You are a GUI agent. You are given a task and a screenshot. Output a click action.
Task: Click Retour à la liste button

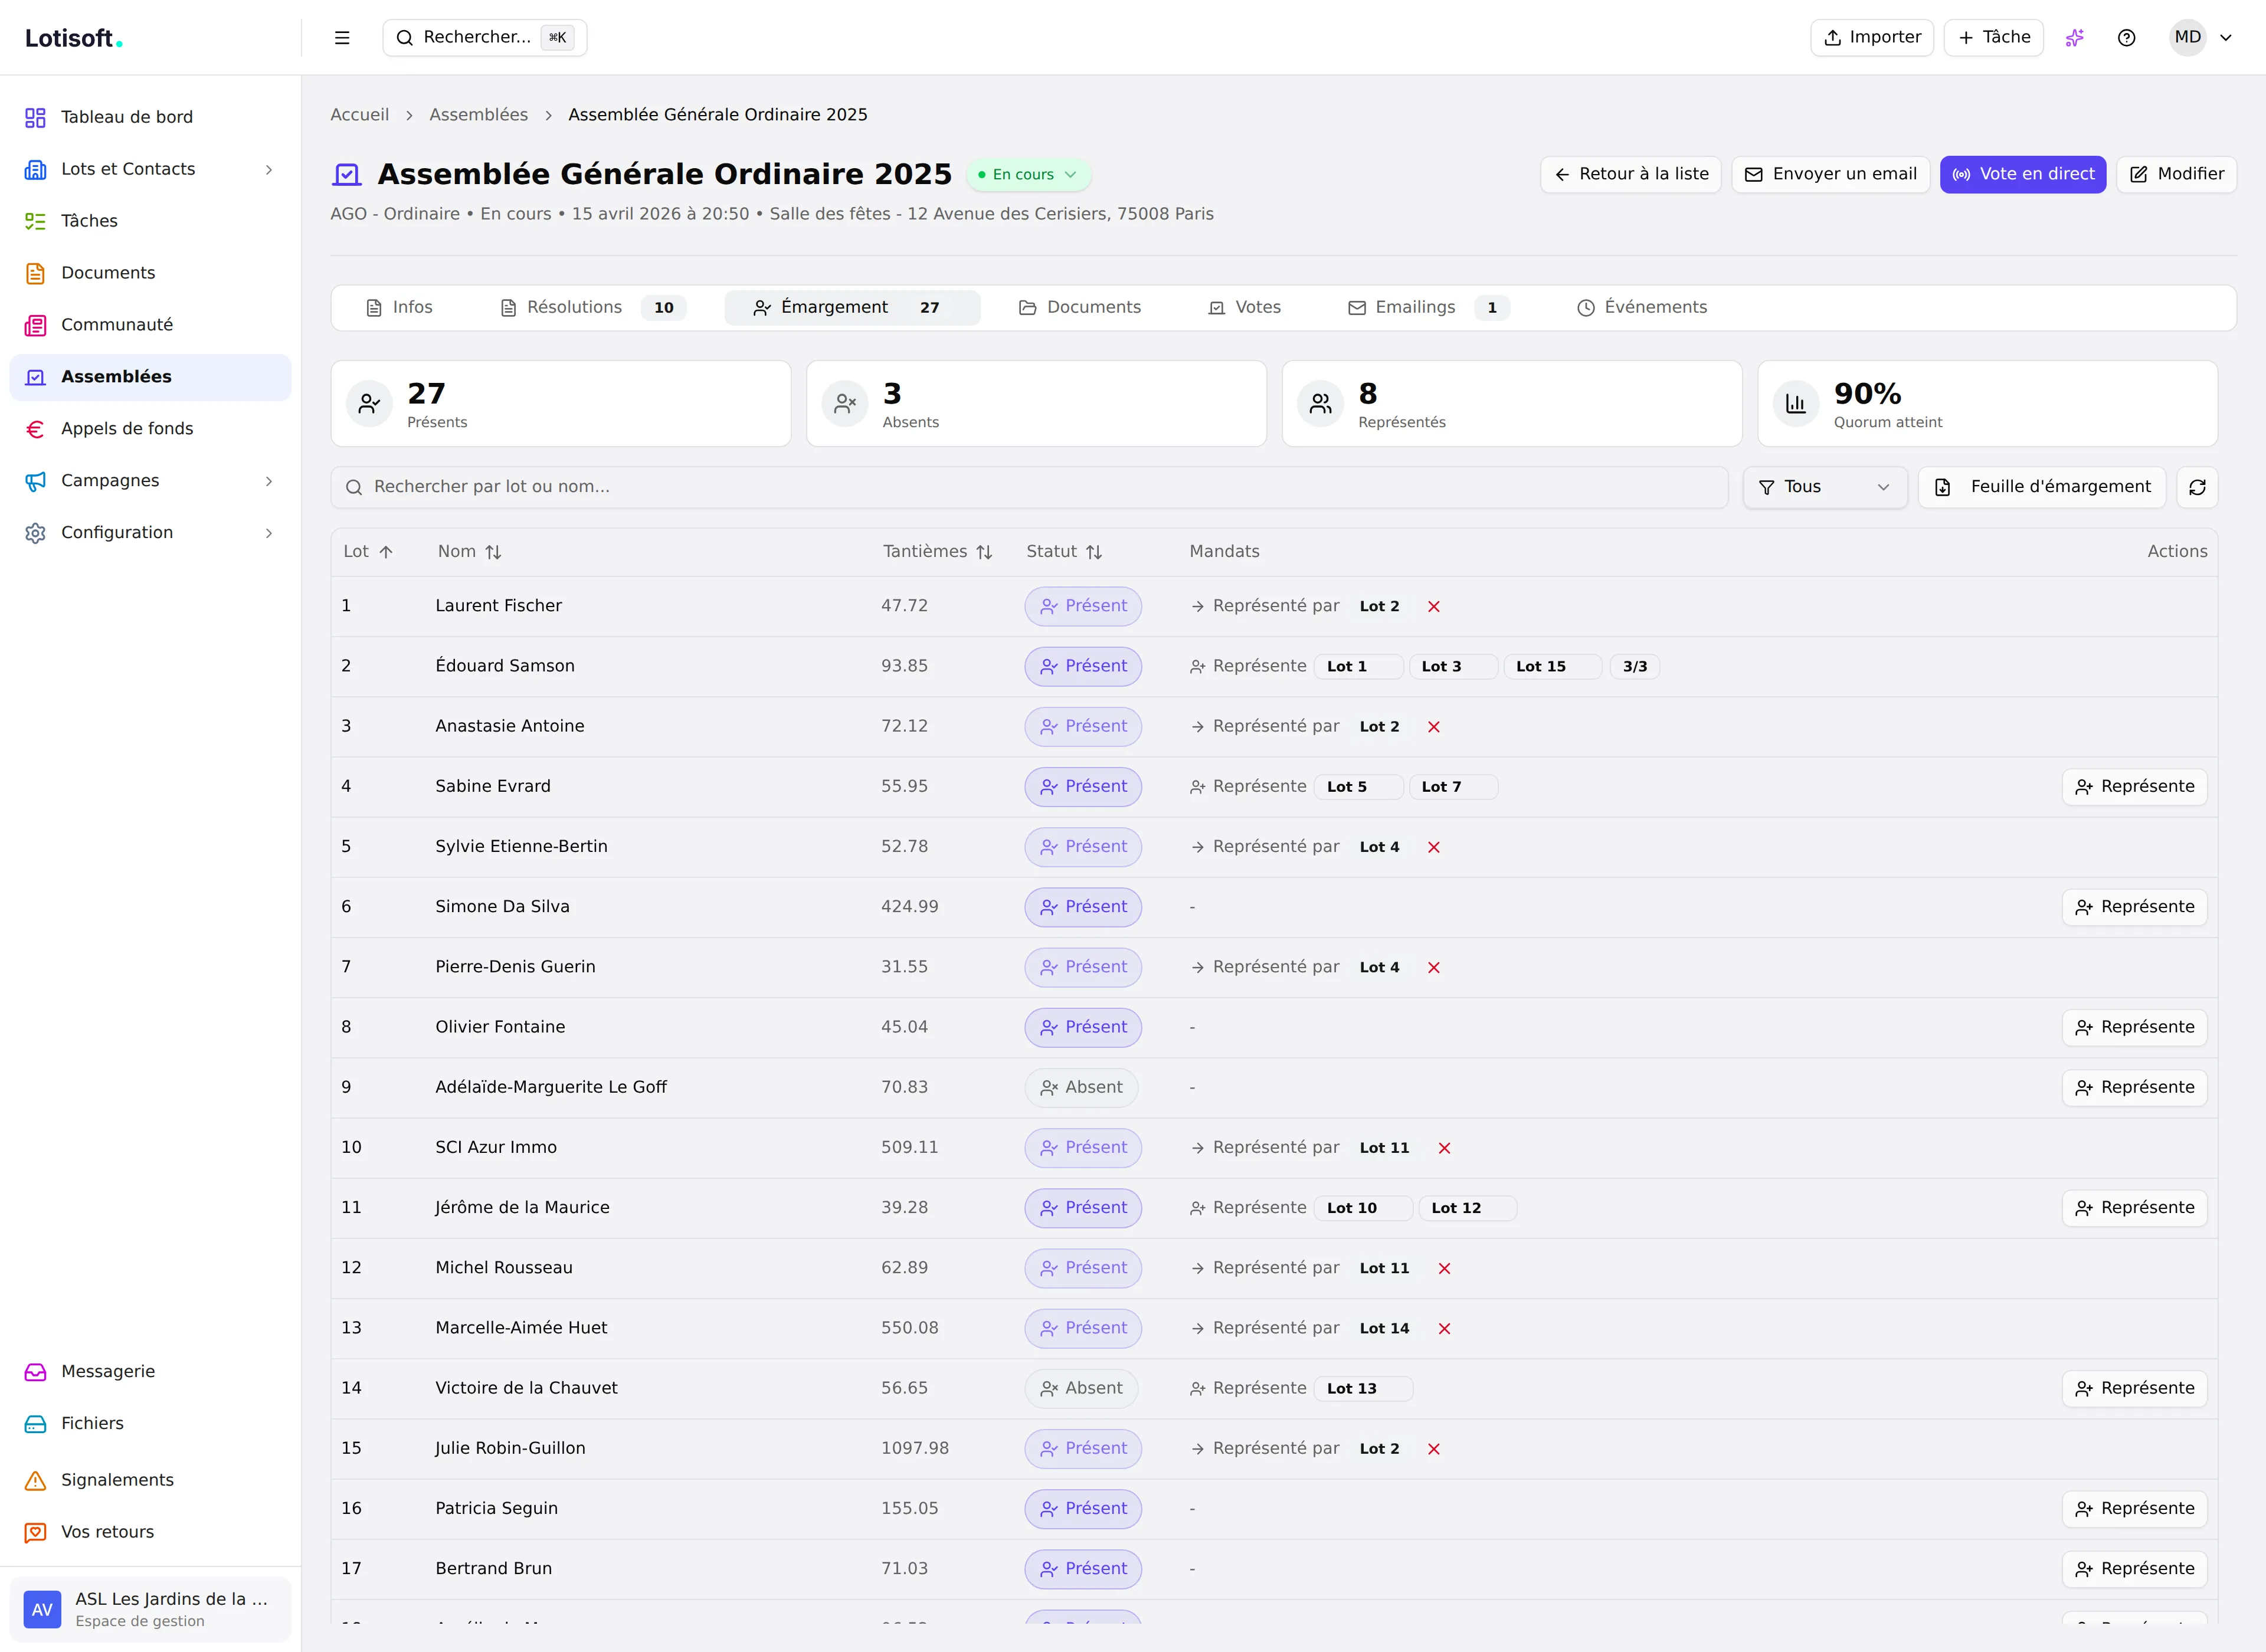tap(1631, 175)
